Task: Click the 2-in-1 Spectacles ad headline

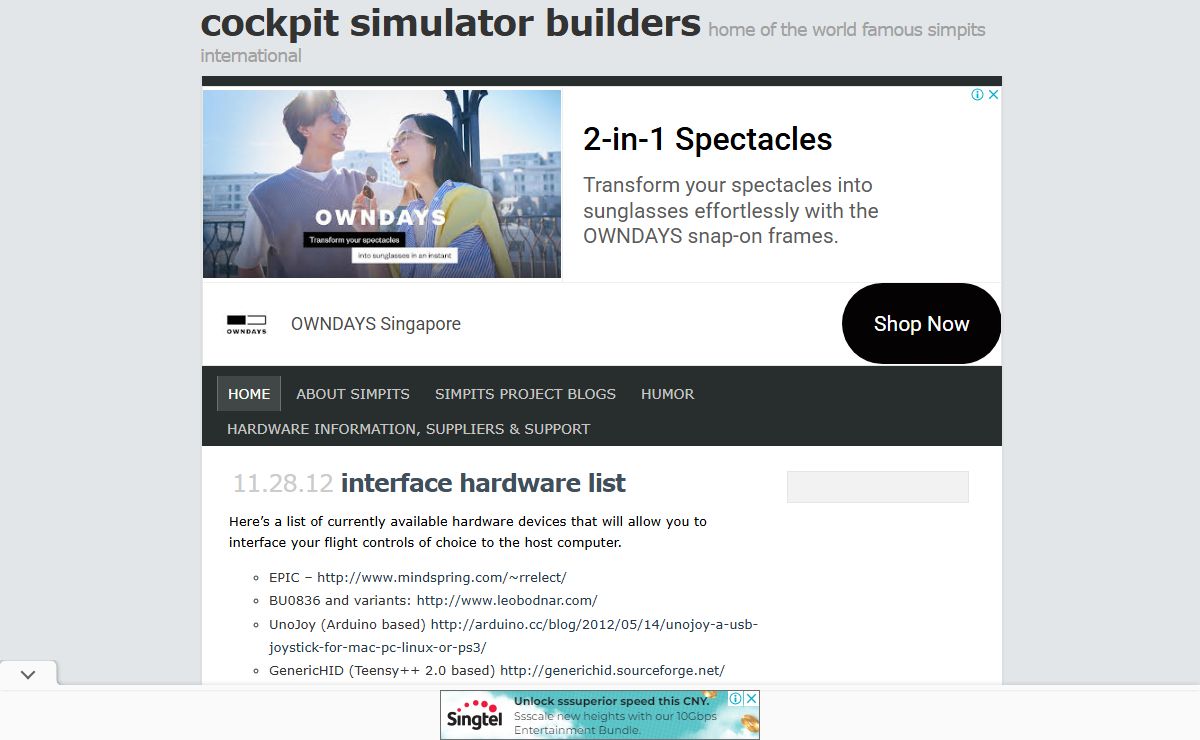Action: [x=707, y=139]
